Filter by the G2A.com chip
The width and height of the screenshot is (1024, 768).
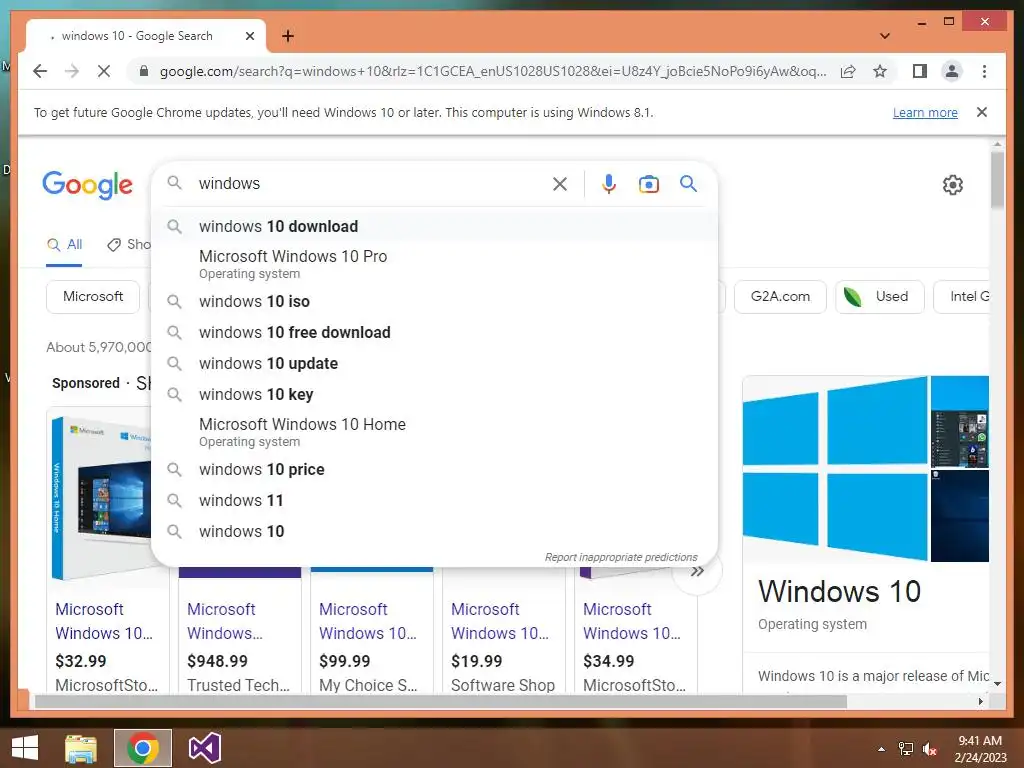(780, 296)
